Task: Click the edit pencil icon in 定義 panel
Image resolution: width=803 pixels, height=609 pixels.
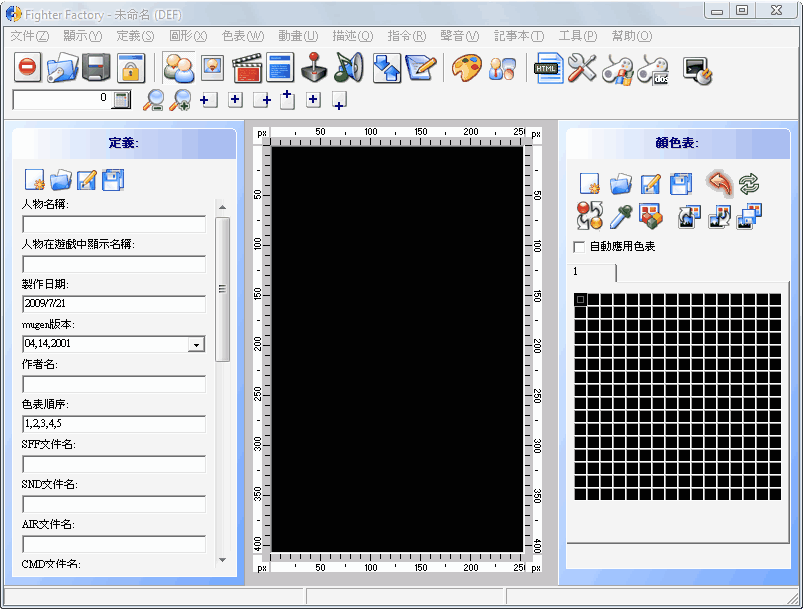Action: click(x=87, y=180)
